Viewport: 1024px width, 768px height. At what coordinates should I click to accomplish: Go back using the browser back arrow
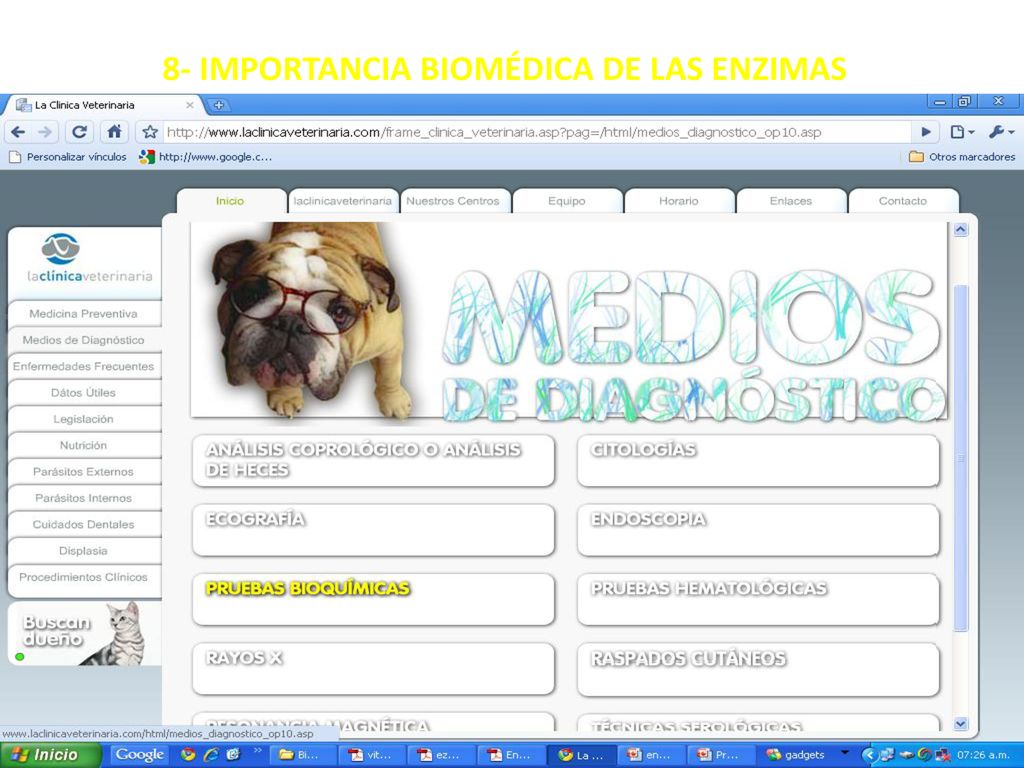[18, 133]
